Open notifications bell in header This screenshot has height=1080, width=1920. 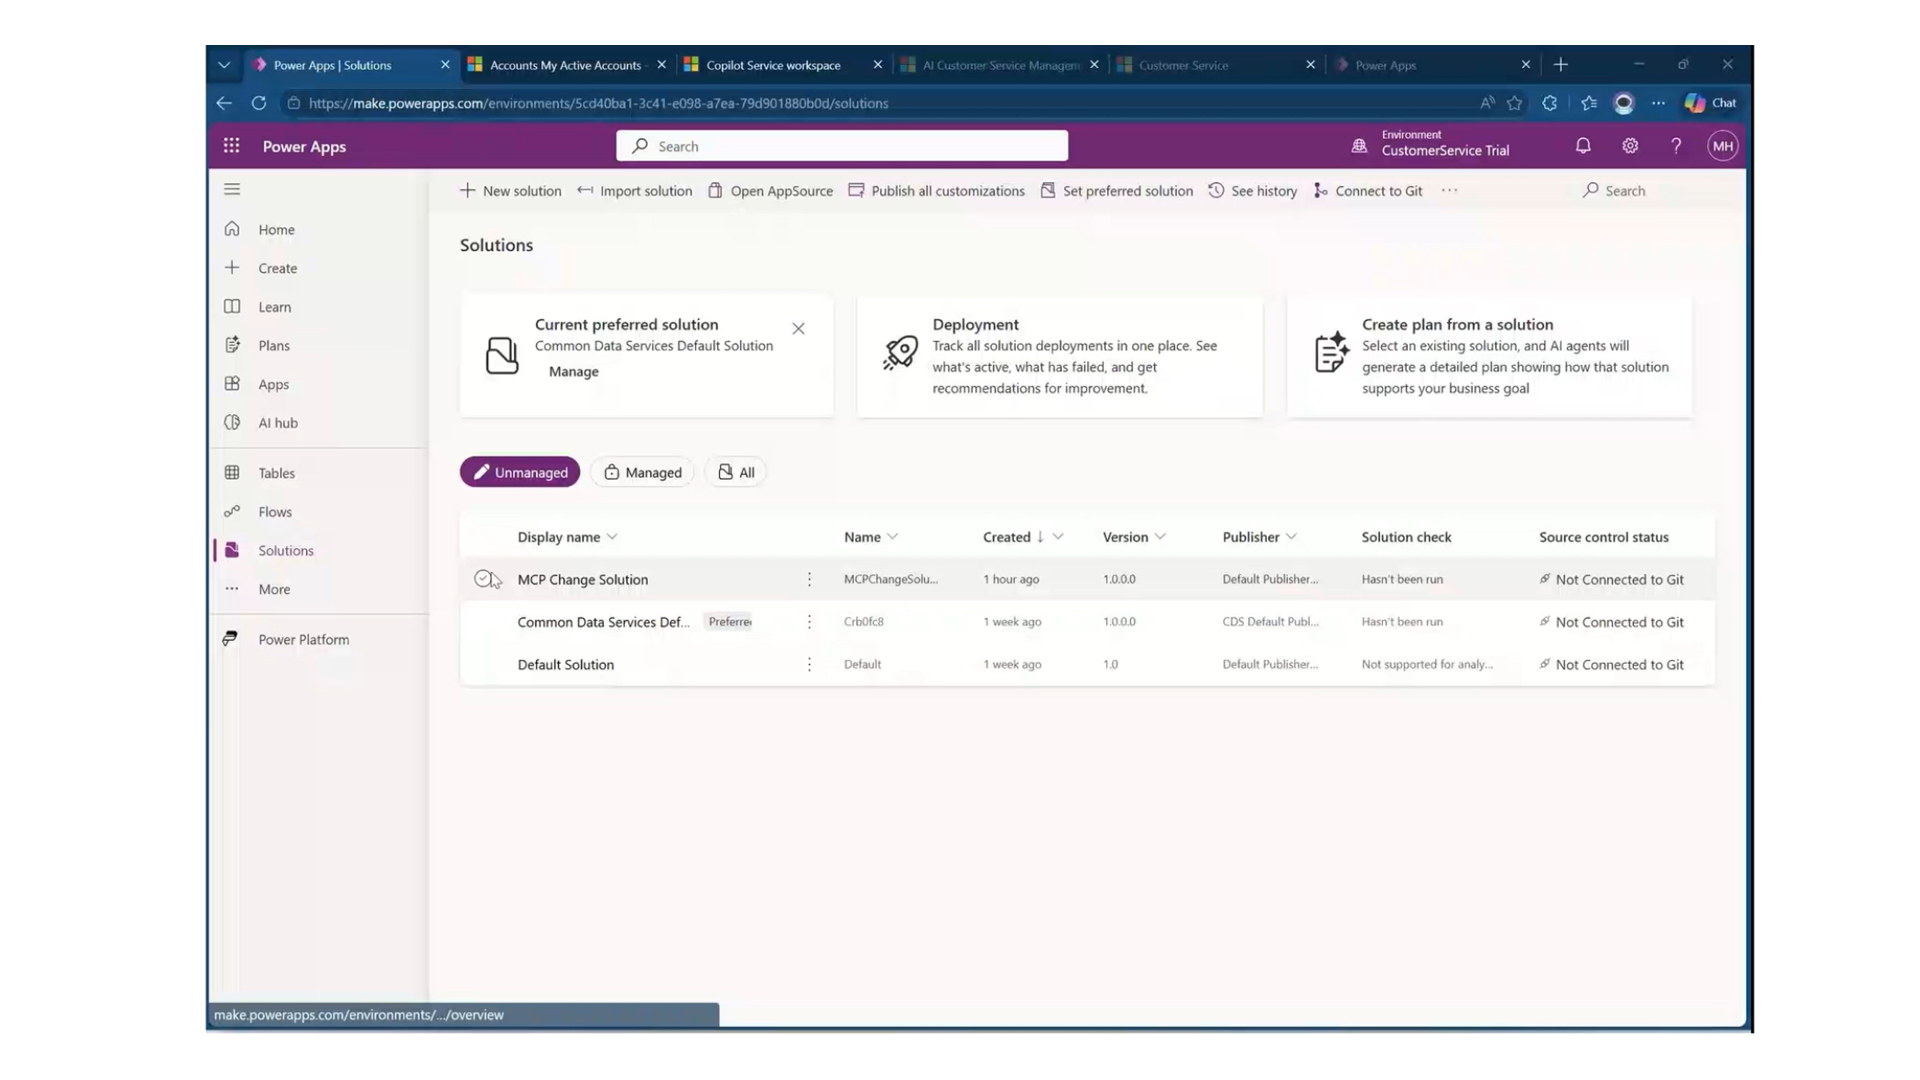point(1583,146)
